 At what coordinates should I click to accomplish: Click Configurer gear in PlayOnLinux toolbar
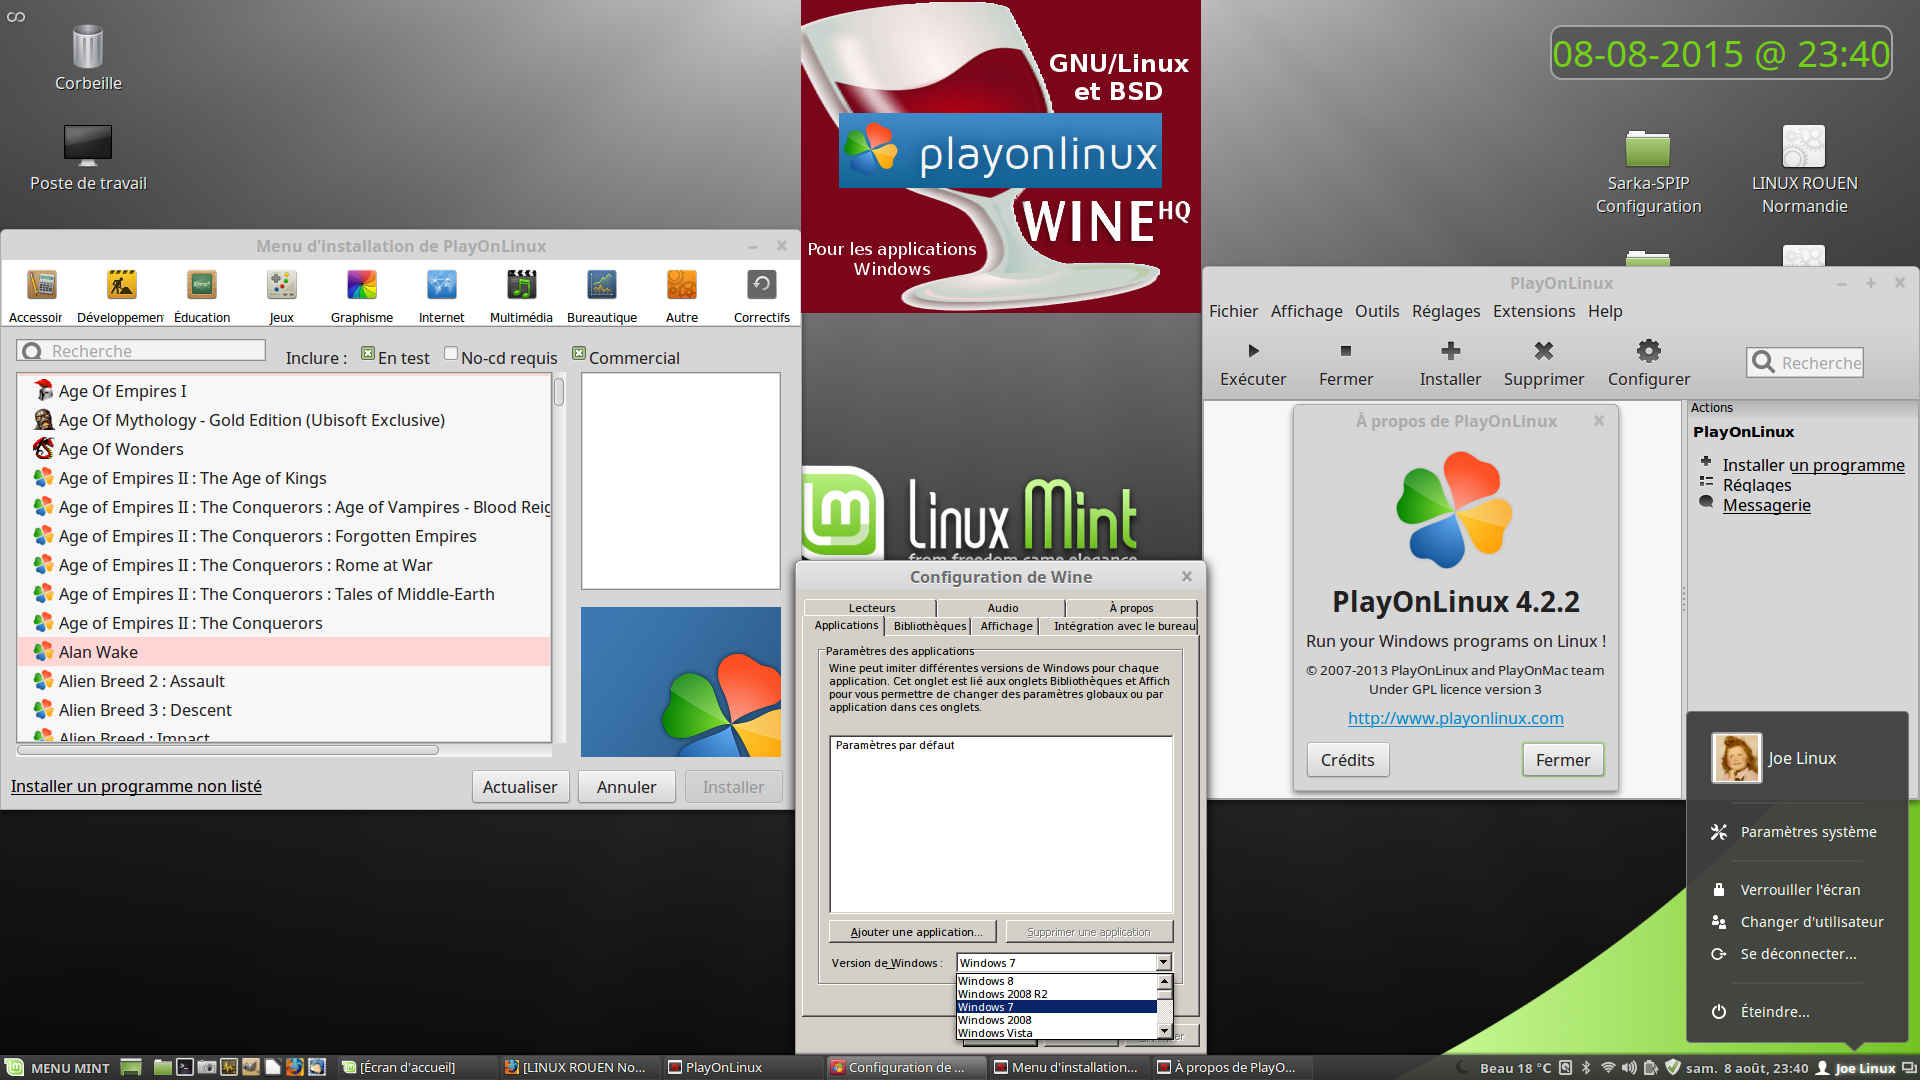(x=1649, y=364)
